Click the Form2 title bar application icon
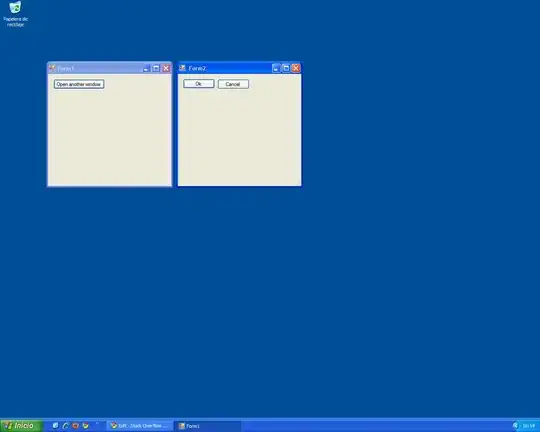This screenshot has width=540, height=432. coord(182,68)
